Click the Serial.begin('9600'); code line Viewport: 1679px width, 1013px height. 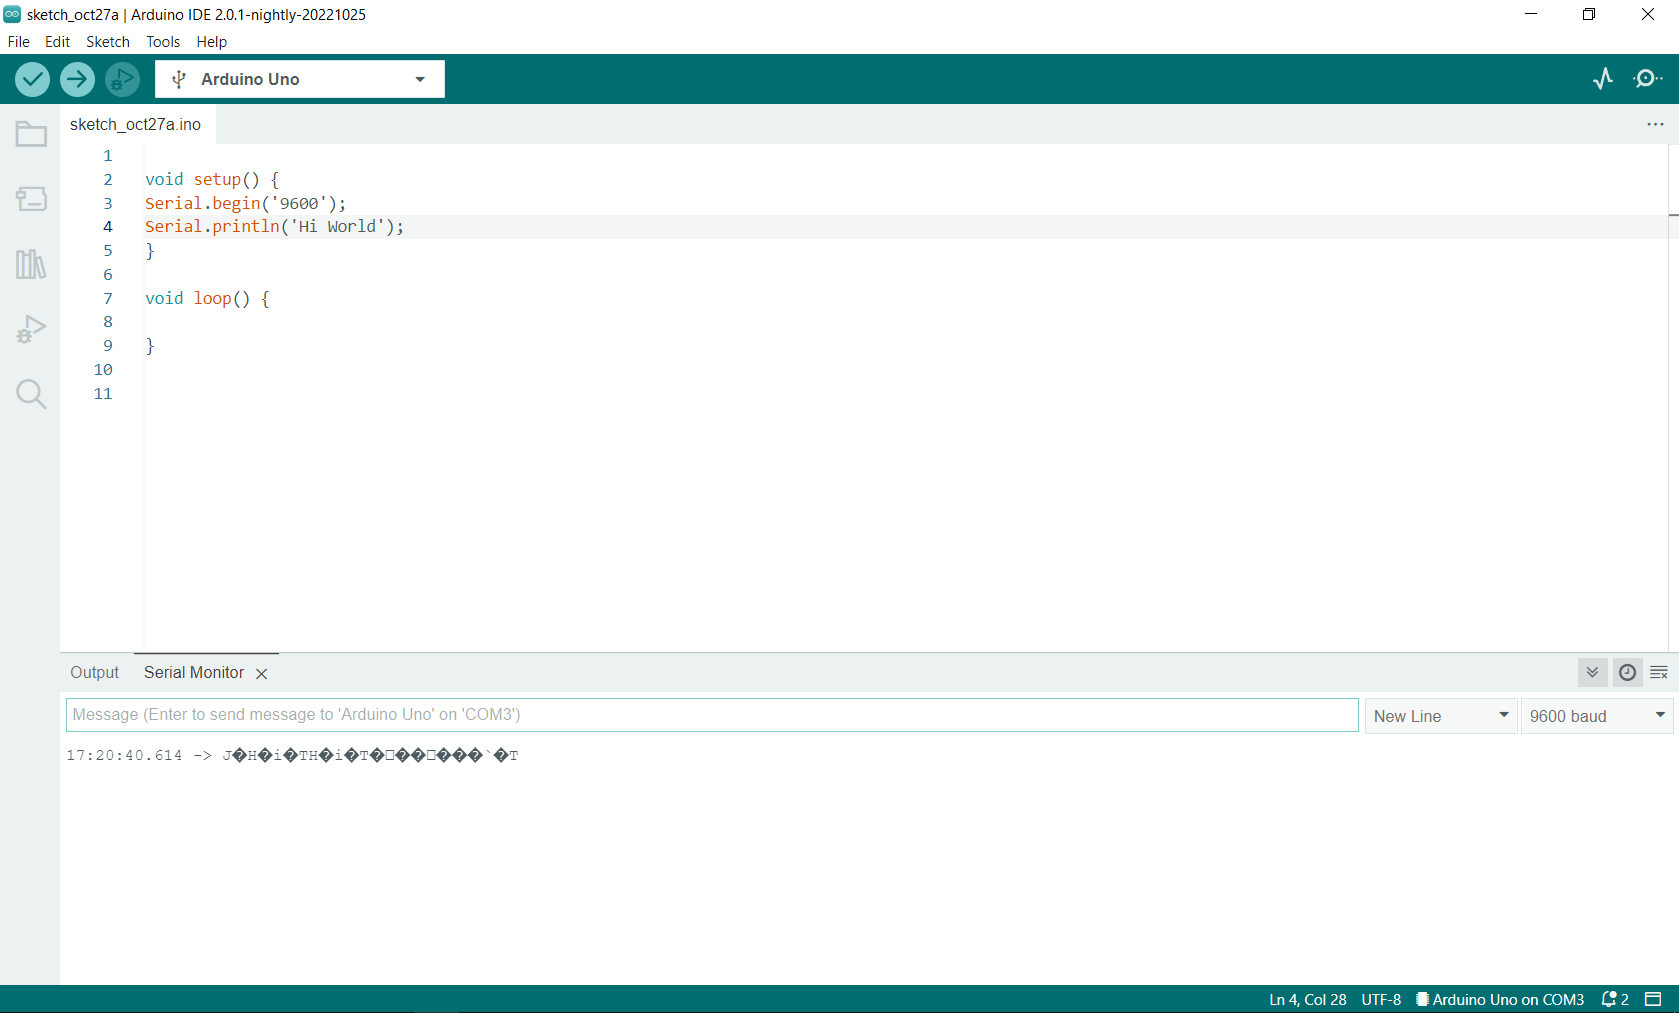tap(246, 203)
